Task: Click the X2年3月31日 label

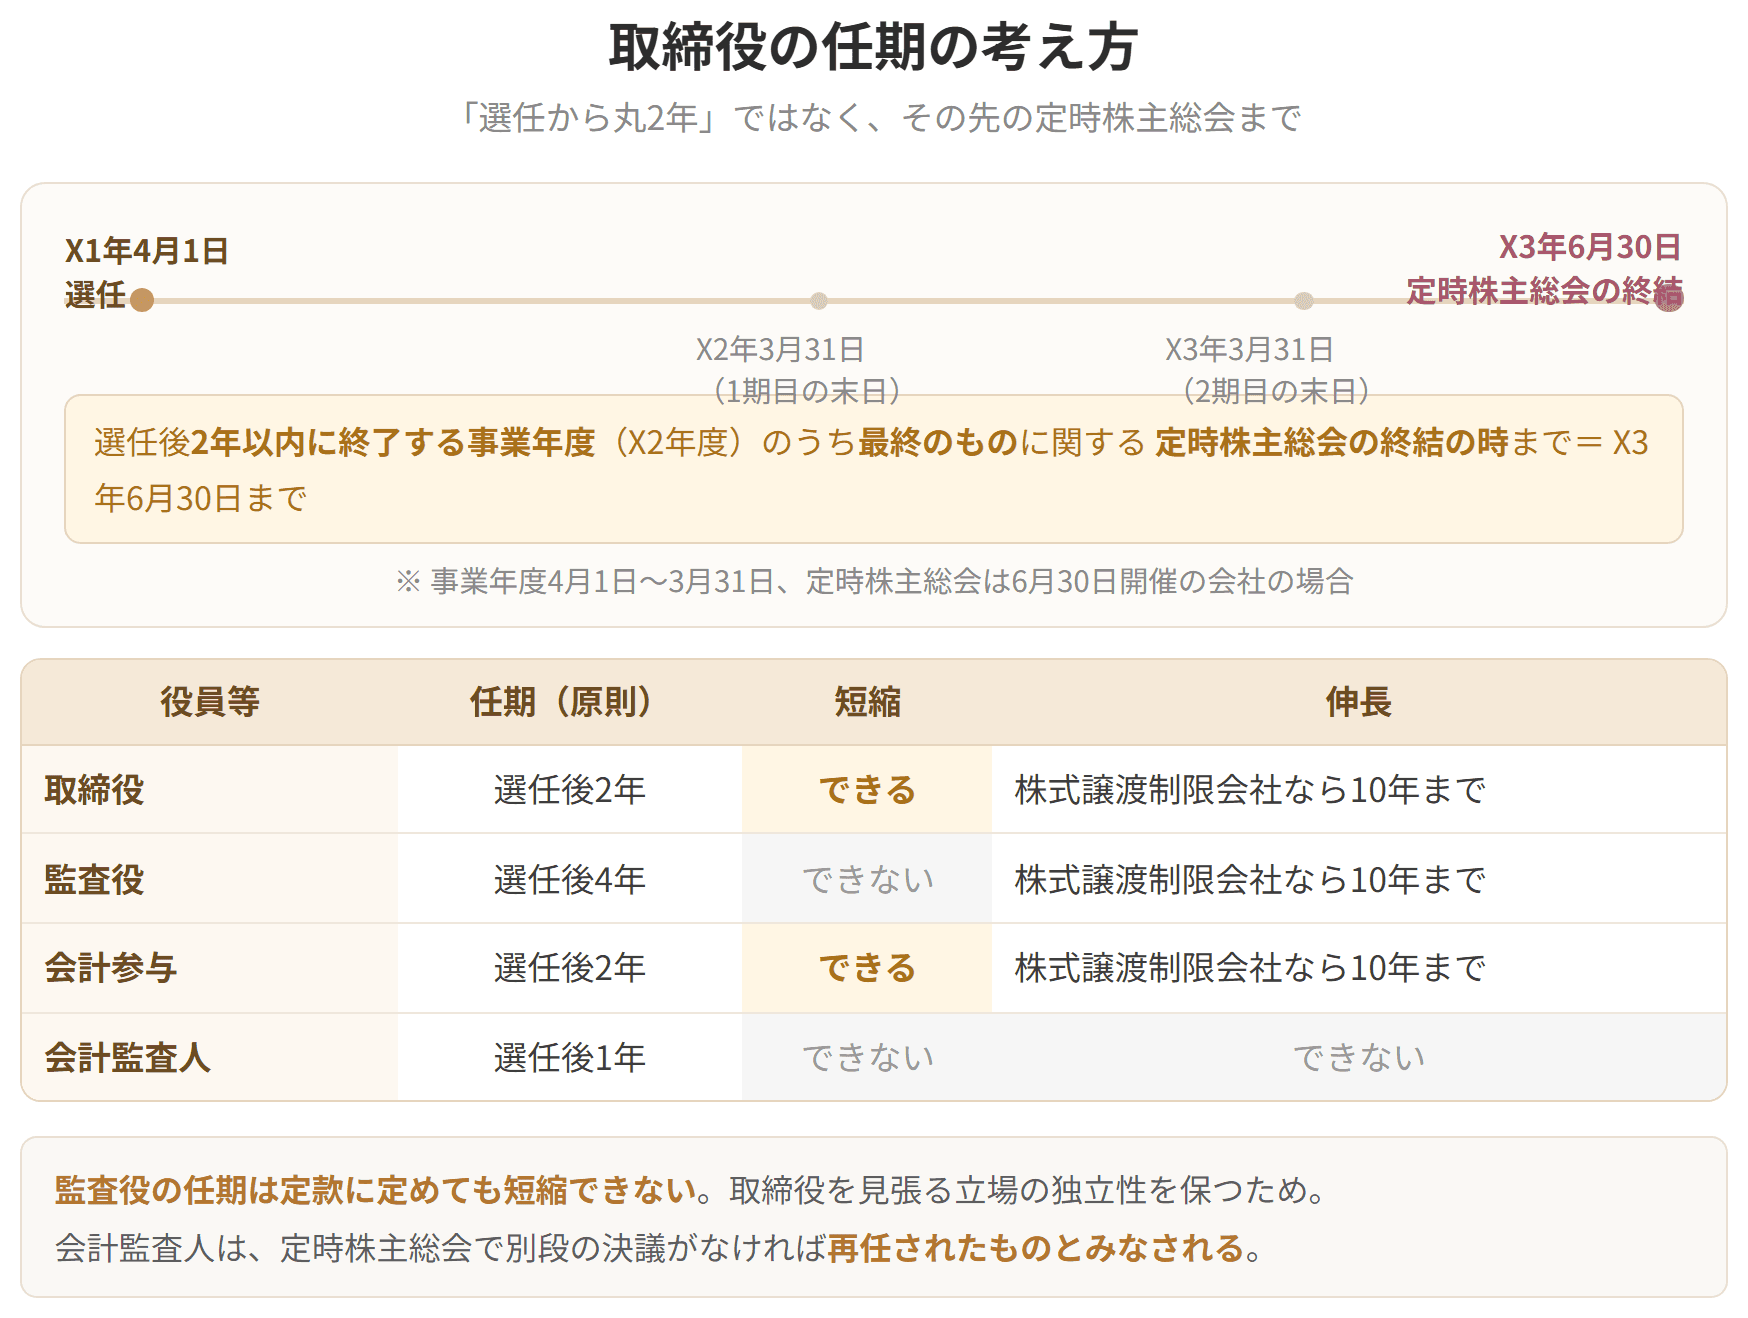Action: click(x=780, y=350)
